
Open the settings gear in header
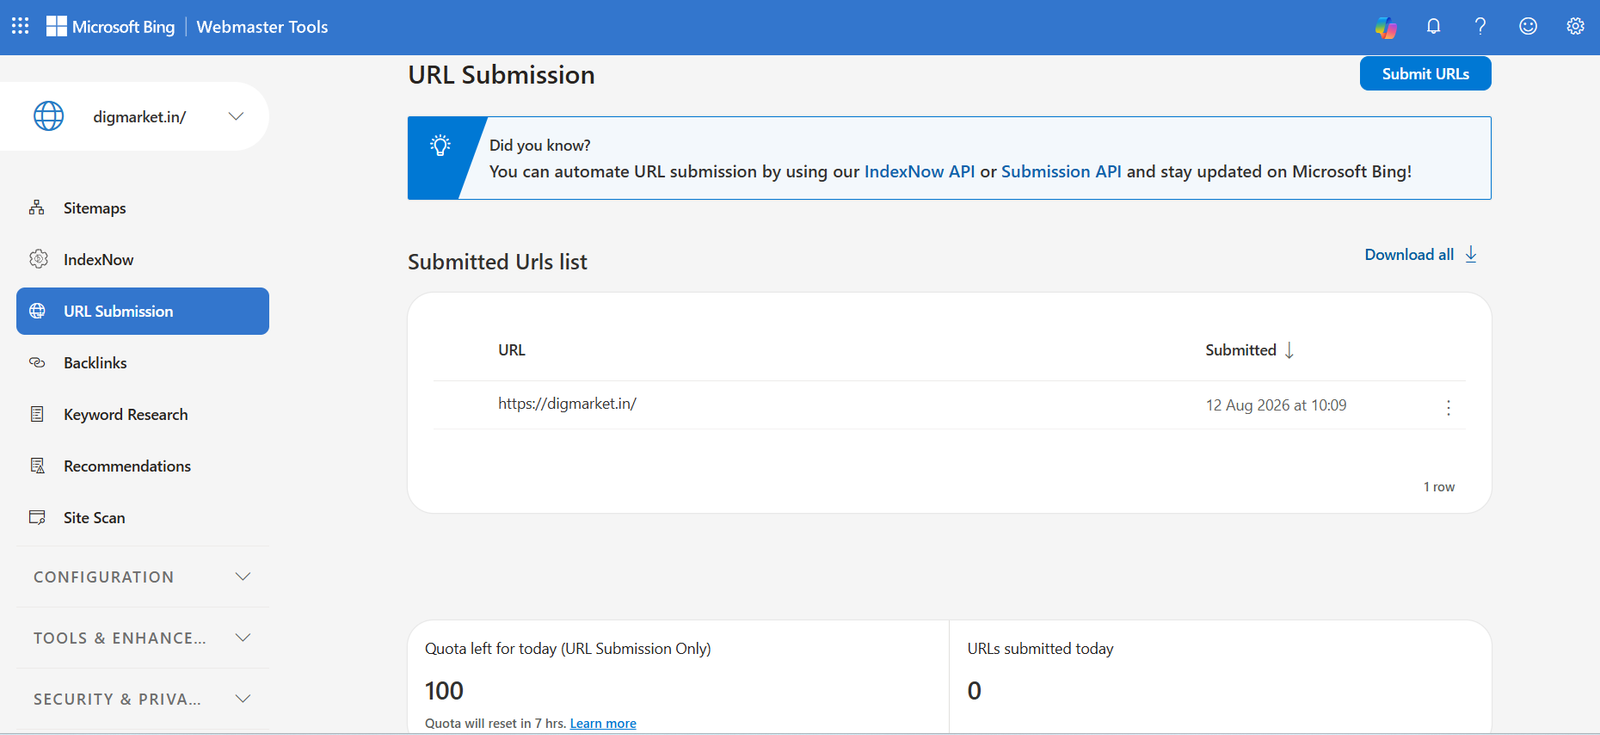[x=1575, y=26]
